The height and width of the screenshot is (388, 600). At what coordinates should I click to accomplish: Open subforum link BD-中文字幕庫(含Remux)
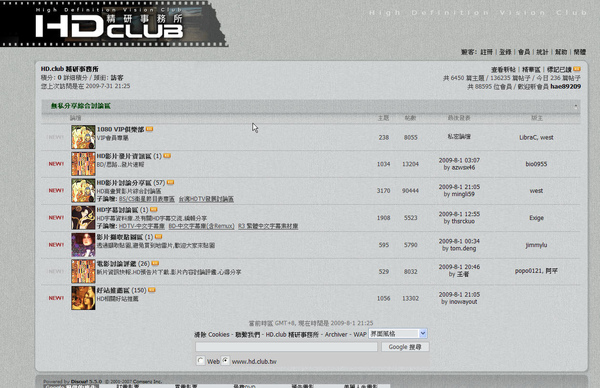point(201,226)
